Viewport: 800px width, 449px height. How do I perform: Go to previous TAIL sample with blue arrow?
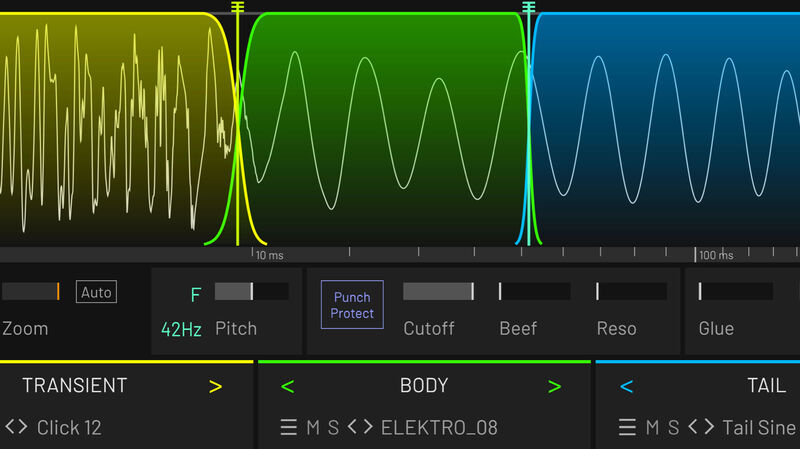[627, 386]
